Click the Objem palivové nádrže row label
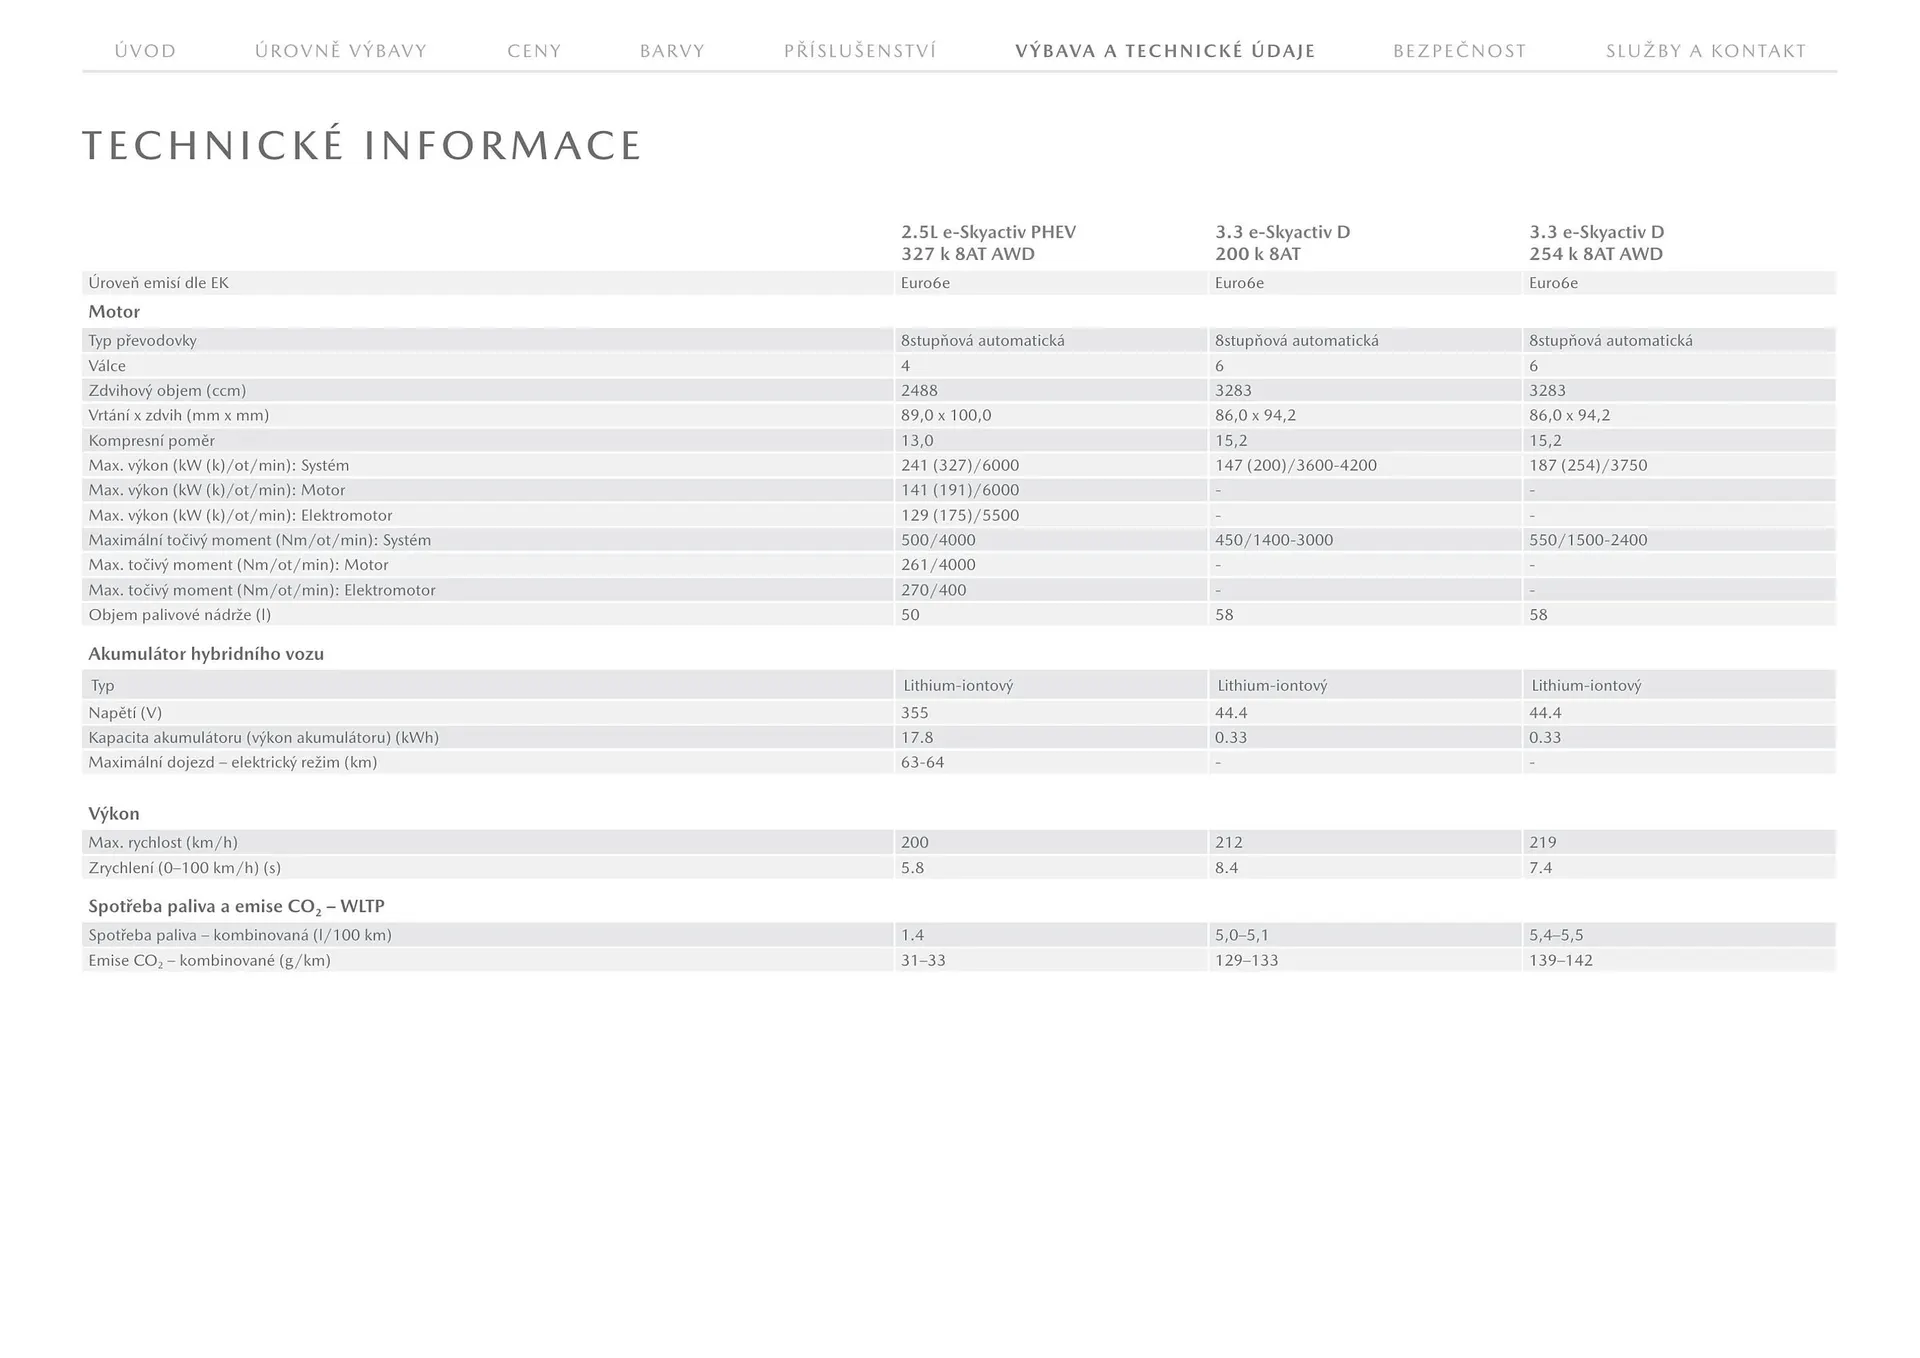Screen dimensions: 1920x1358 tap(179, 615)
